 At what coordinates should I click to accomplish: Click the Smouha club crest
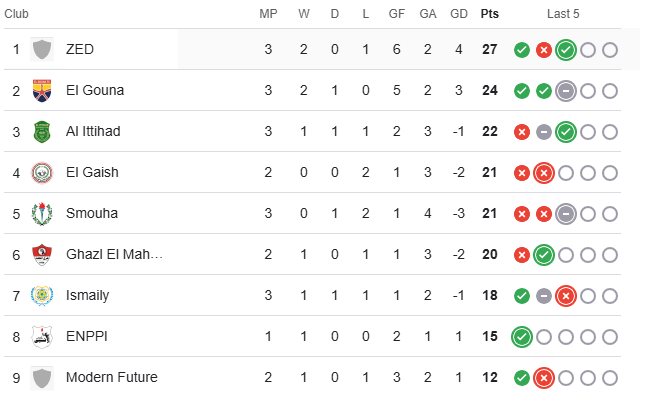tap(42, 214)
